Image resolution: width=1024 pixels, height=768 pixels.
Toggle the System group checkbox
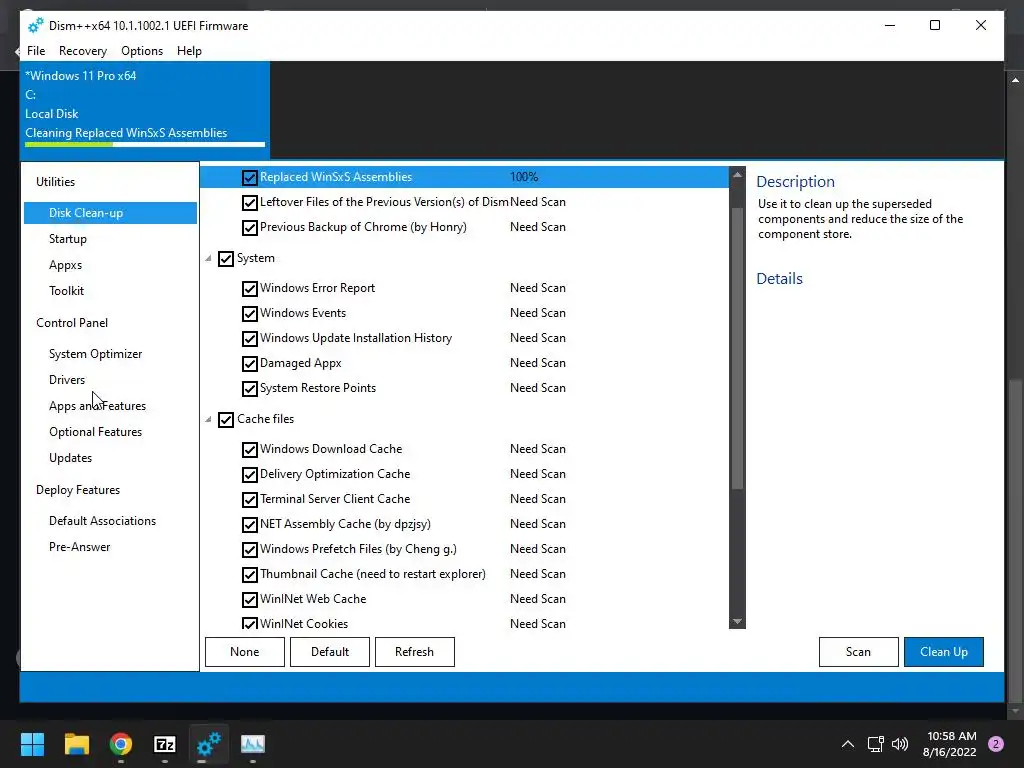tap(226, 259)
